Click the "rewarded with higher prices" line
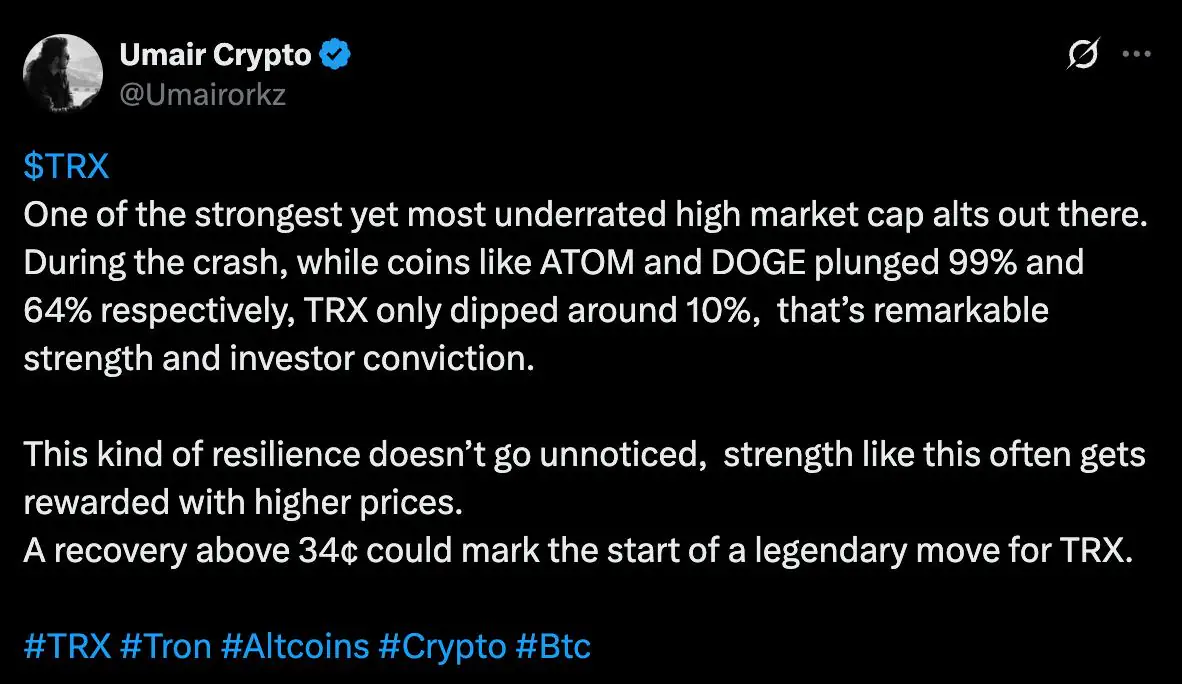The height and width of the screenshot is (684, 1182). [x=243, y=503]
